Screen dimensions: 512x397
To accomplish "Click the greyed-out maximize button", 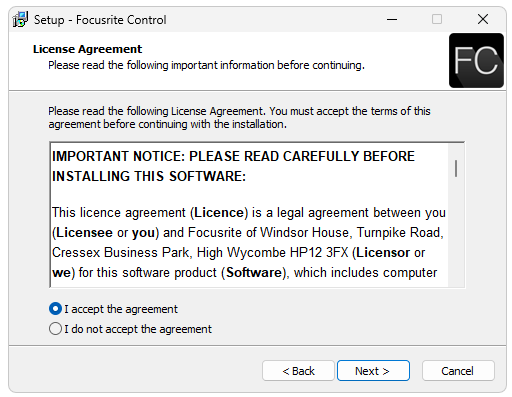I will [437, 19].
